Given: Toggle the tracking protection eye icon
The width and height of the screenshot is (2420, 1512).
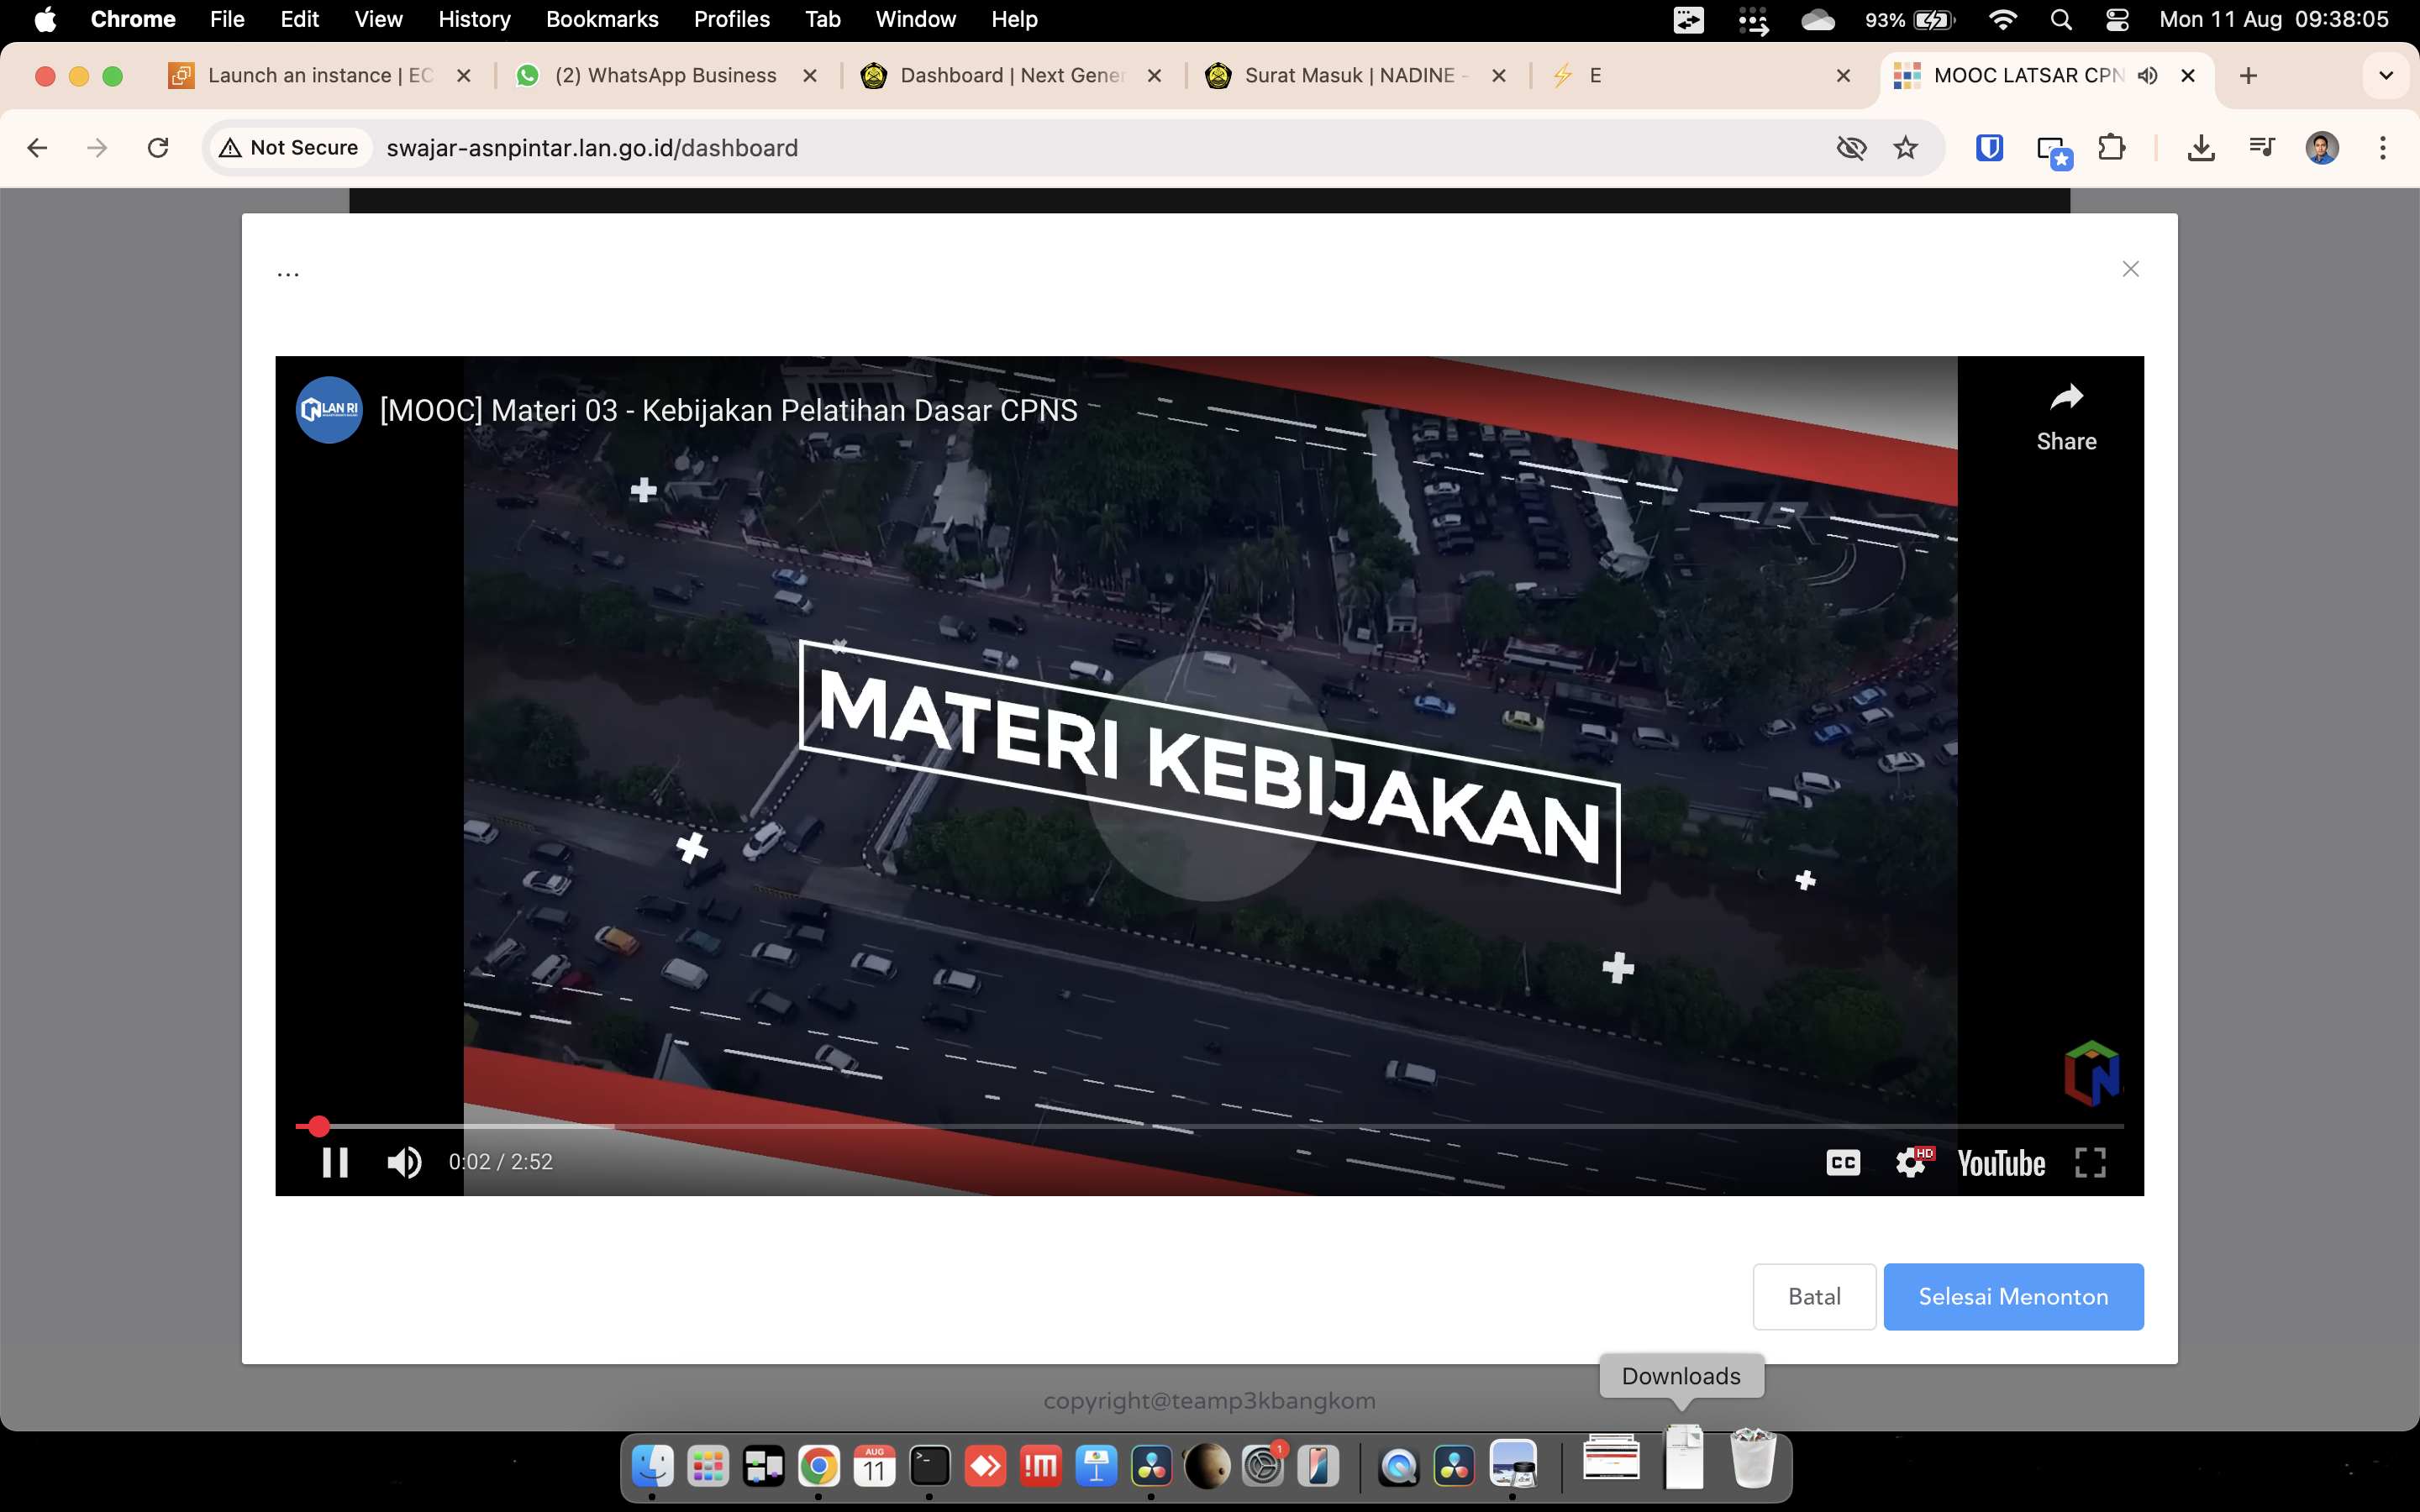Looking at the screenshot, I should (1851, 148).
